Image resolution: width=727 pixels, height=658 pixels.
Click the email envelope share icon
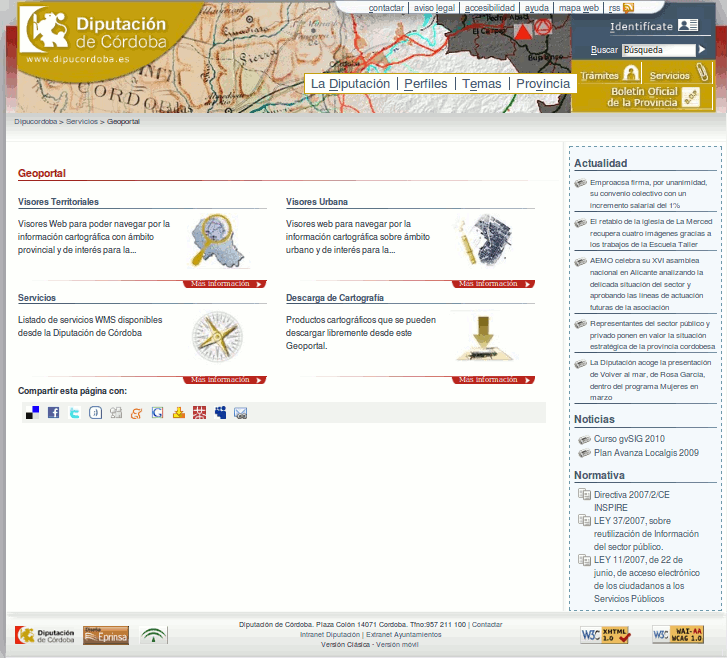pyautogui.click(x=241, y=413)
